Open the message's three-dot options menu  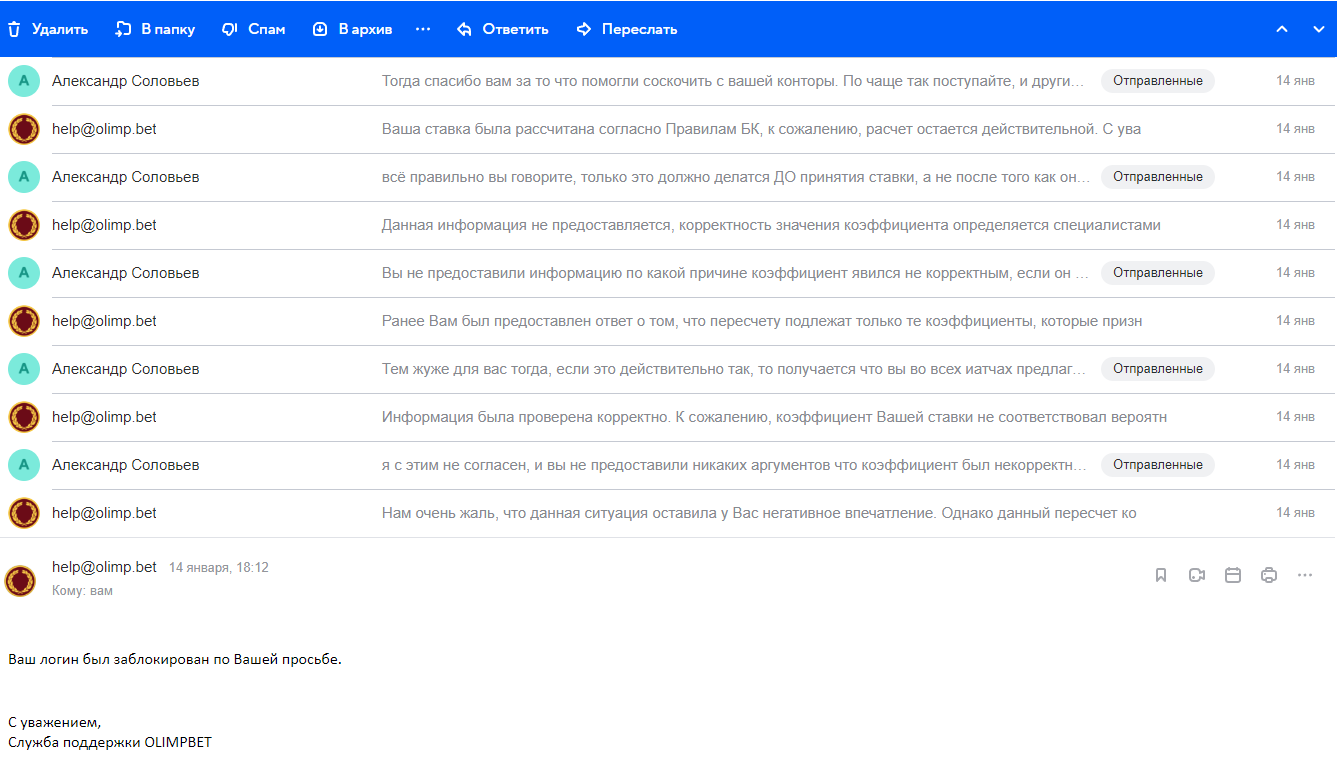(x=1305, y=575)
